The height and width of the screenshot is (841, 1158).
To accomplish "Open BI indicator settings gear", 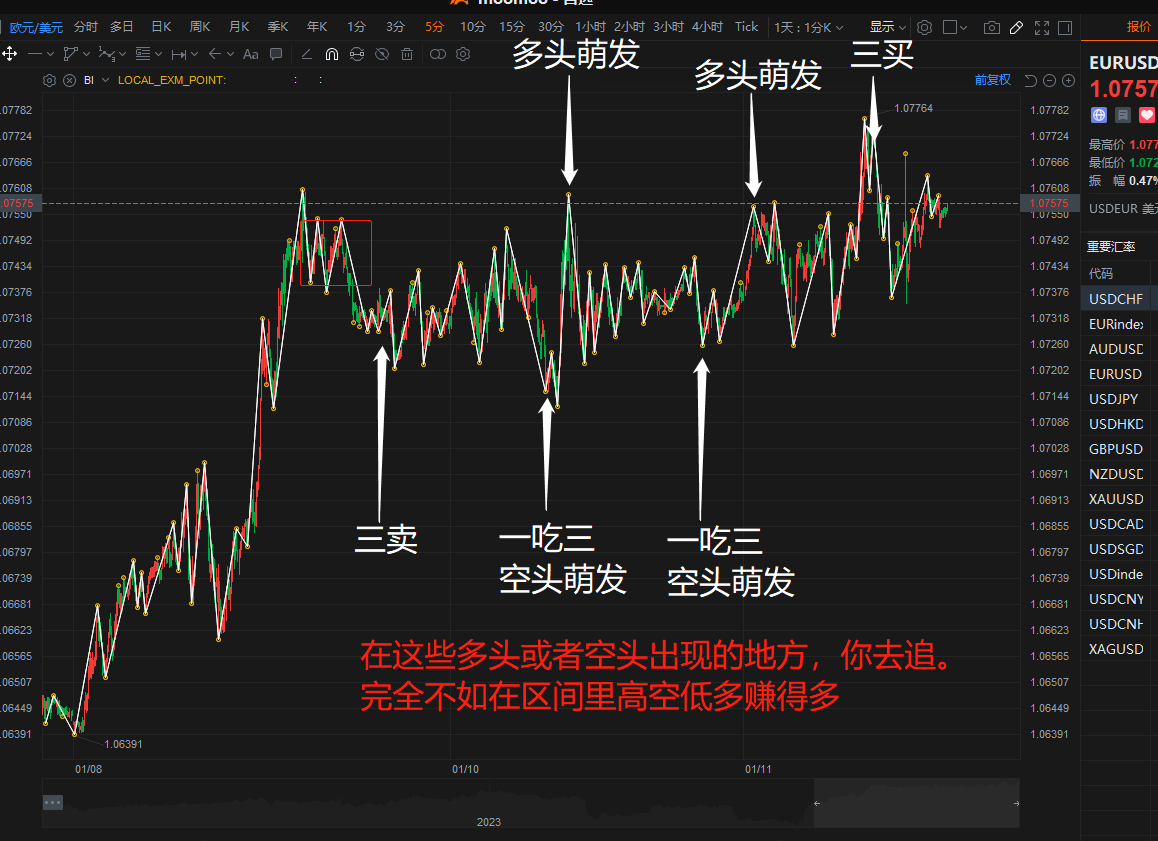I will coord(49,80).
